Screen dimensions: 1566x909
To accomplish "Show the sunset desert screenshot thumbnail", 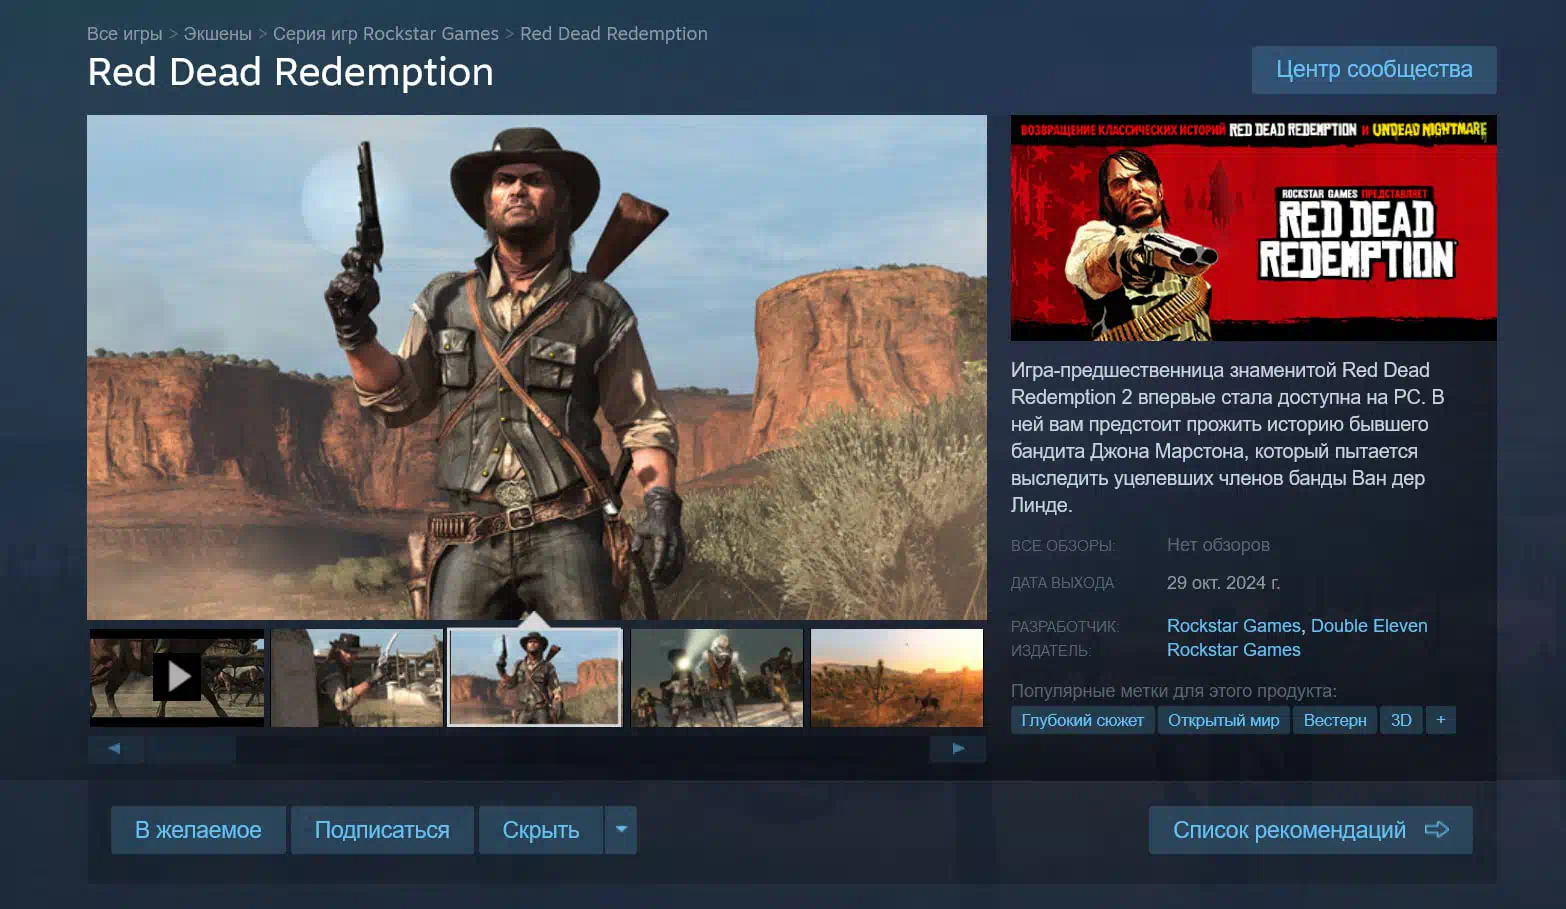I will [896, 677].
